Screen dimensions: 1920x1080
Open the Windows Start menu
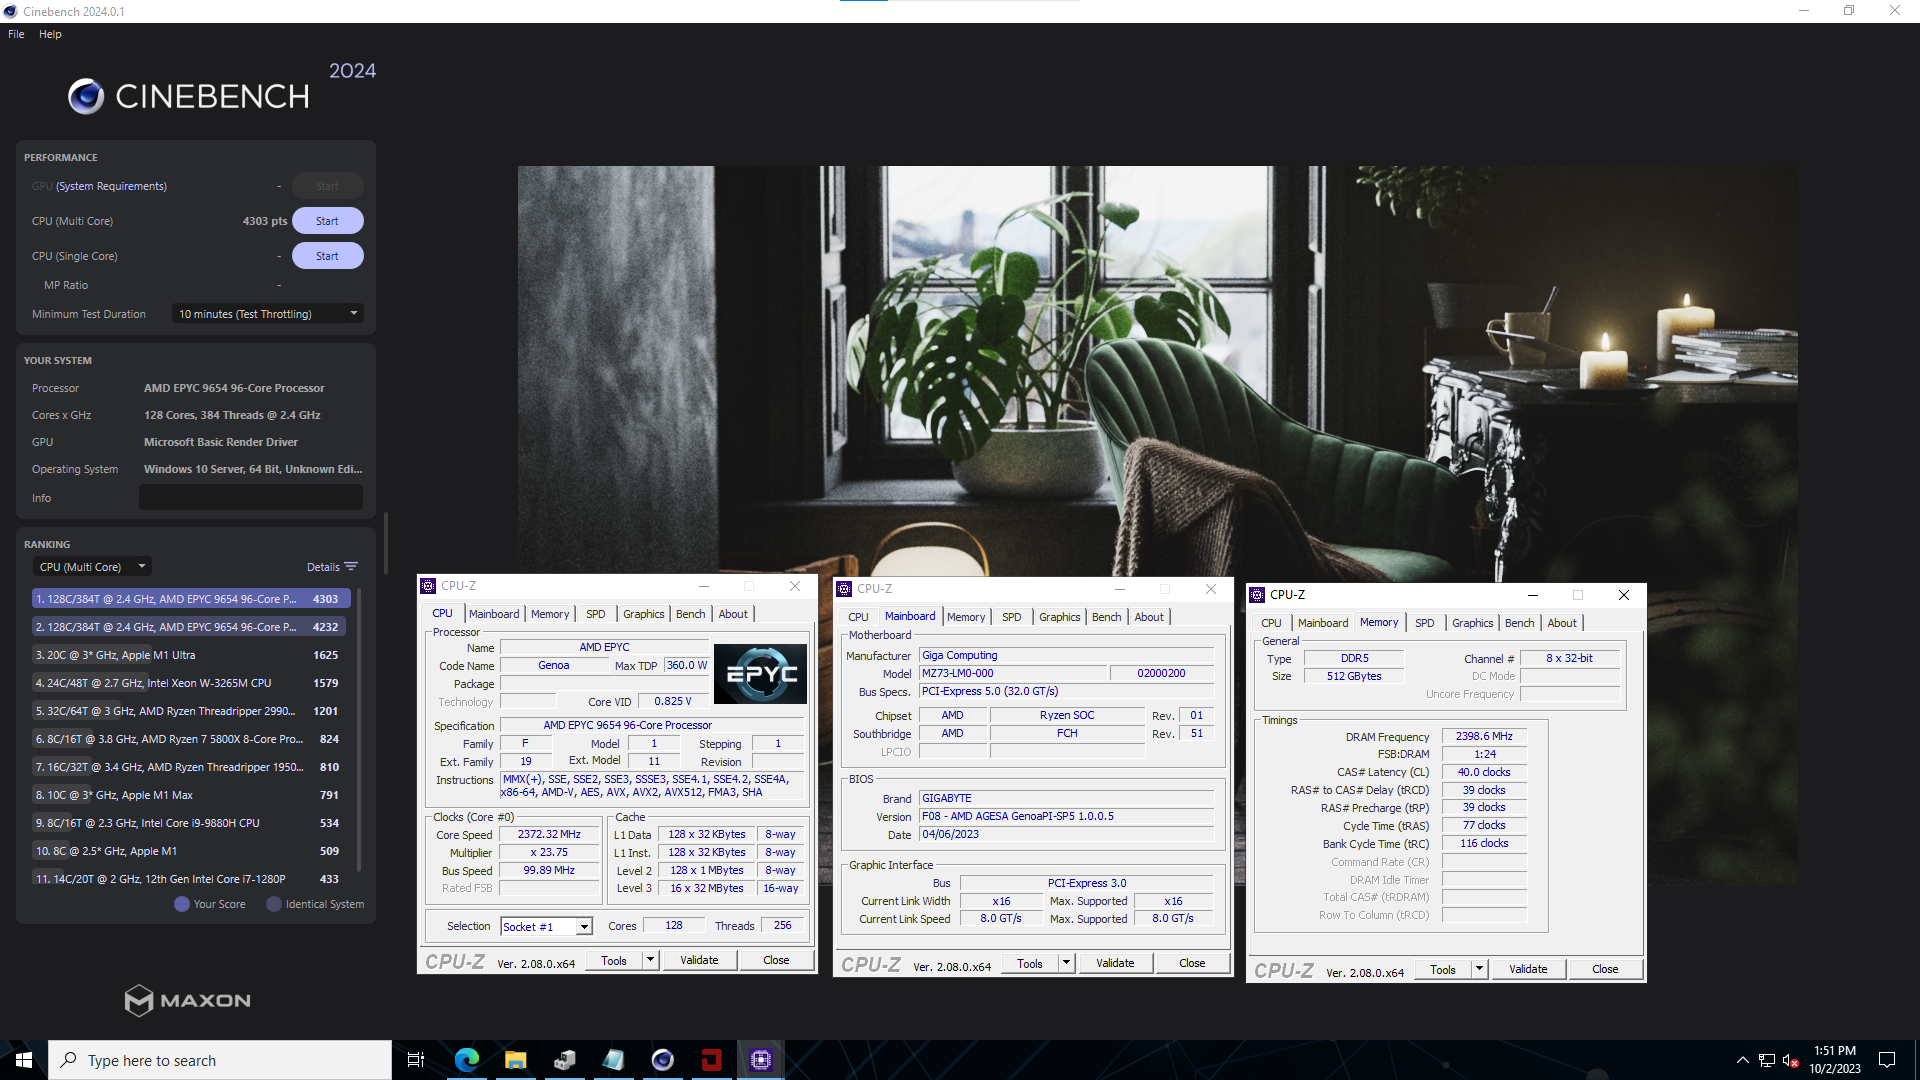24,1060
